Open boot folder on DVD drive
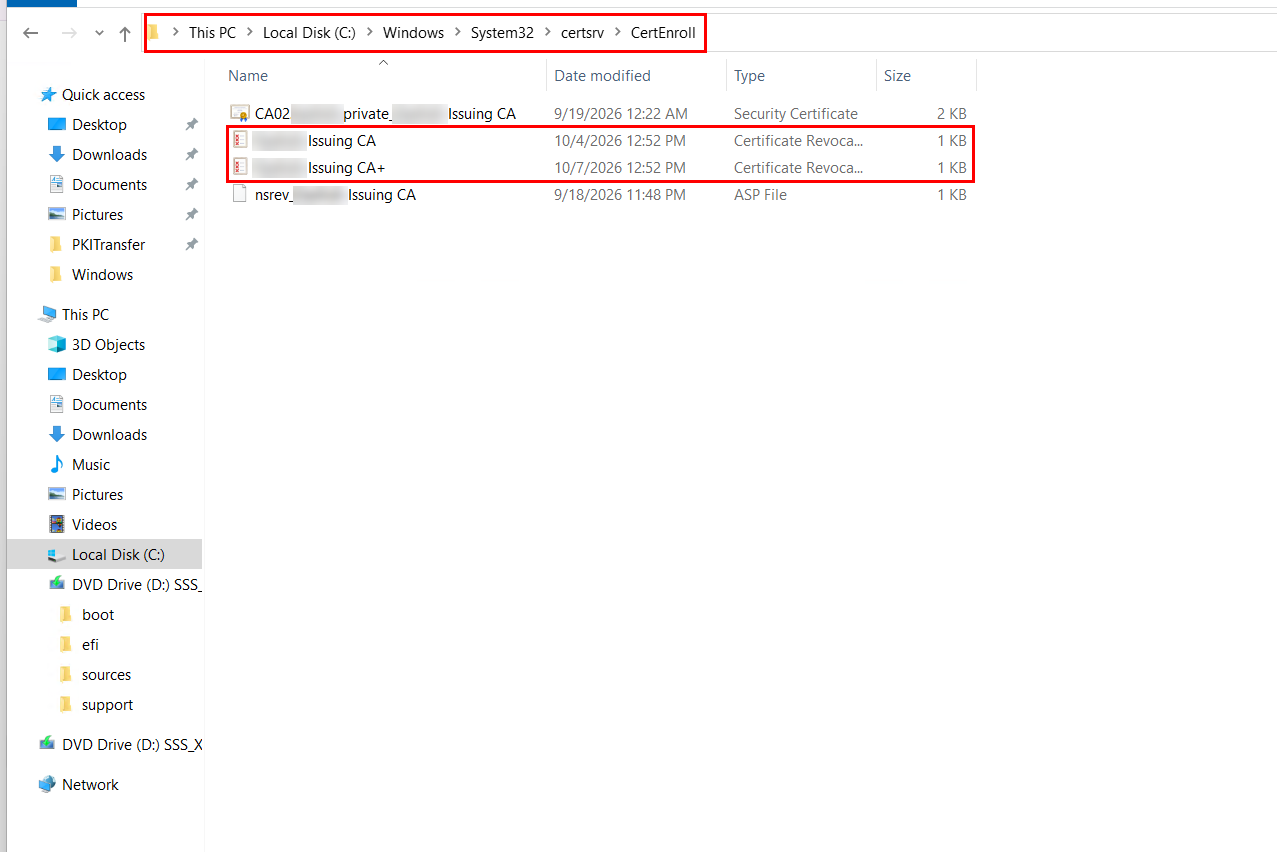 tap(98, 615)
